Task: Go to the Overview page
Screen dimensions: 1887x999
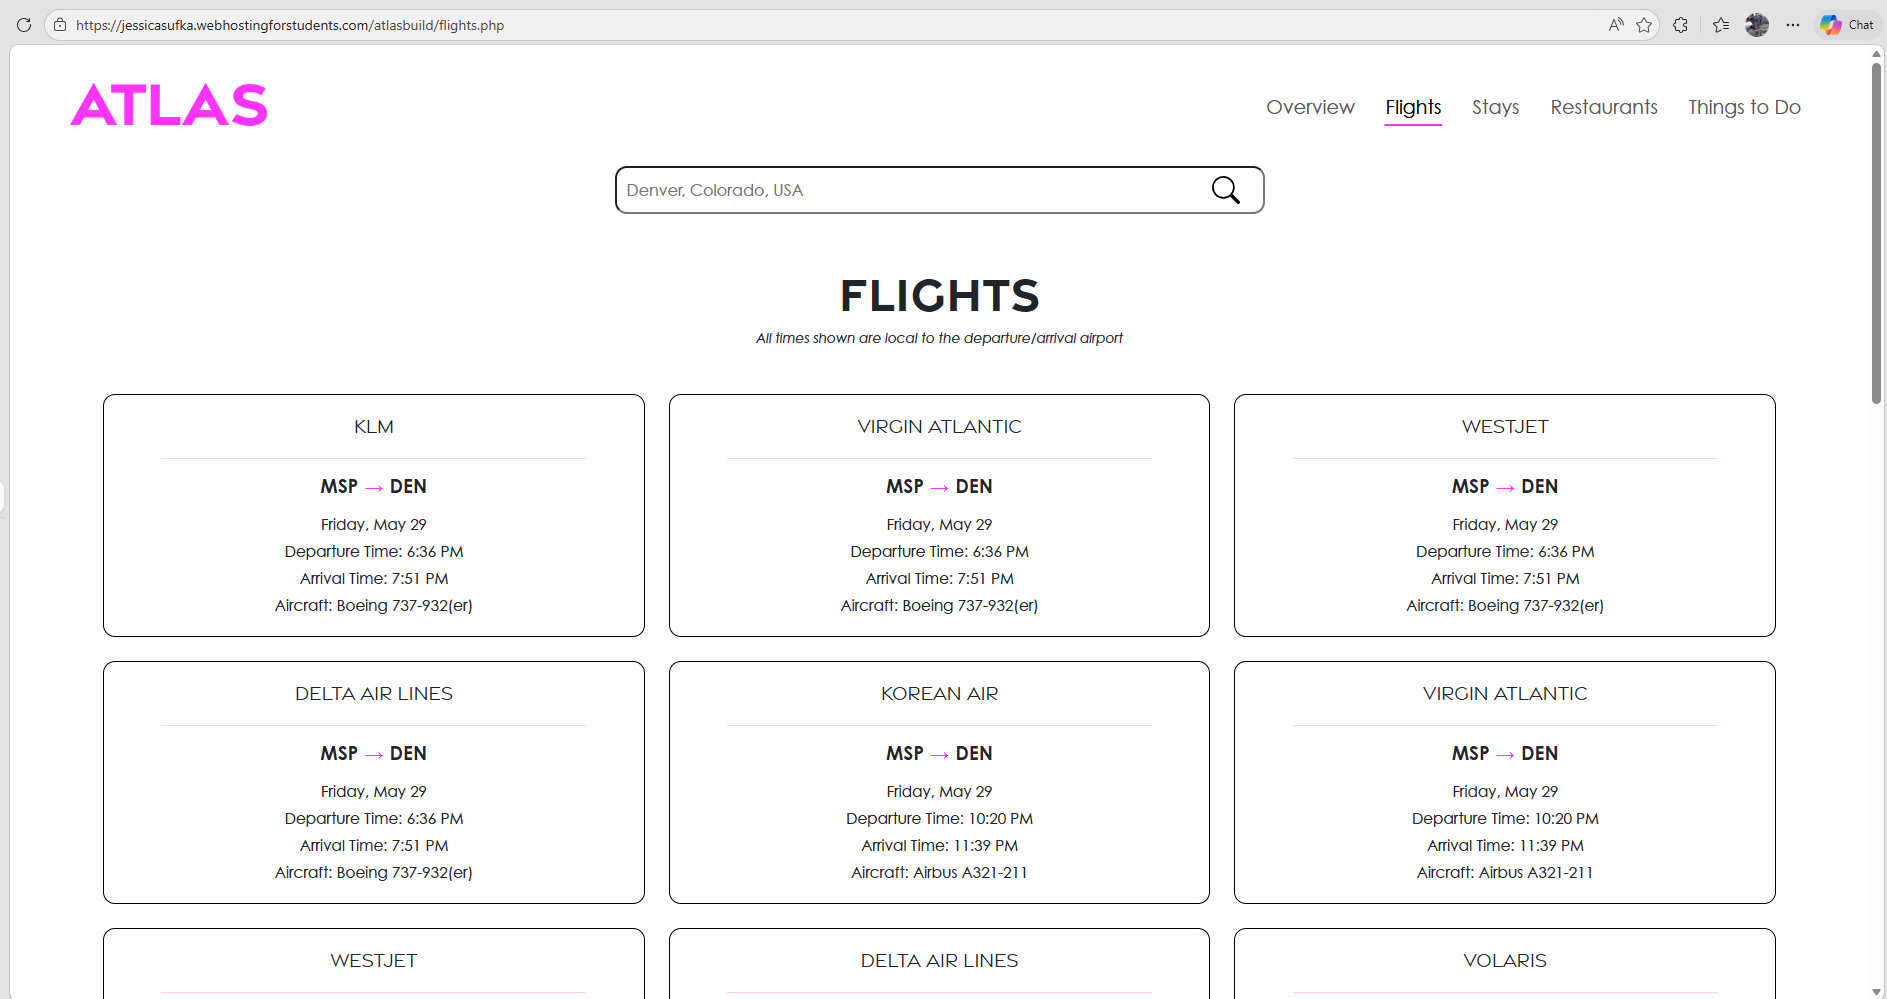Action: (x=1310, y=107)
